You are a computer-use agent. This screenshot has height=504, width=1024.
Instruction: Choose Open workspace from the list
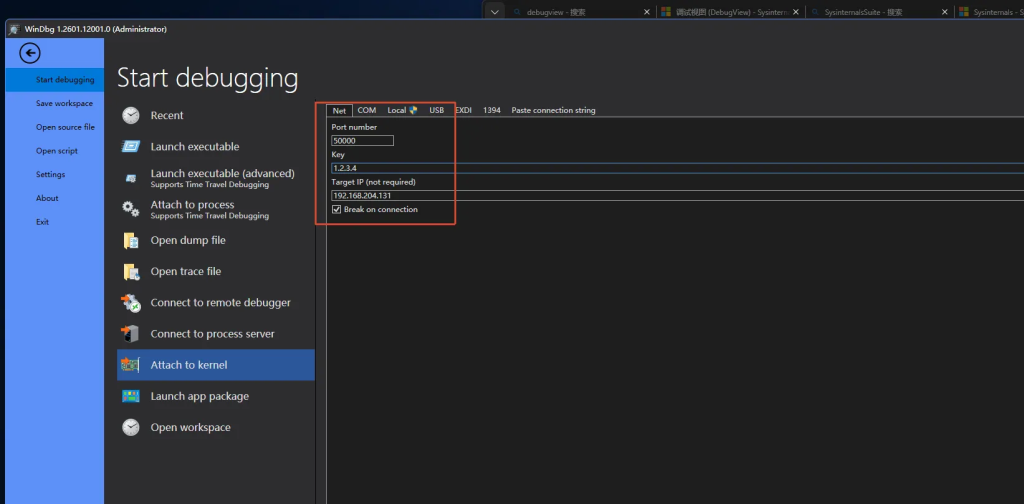(190, 428)
